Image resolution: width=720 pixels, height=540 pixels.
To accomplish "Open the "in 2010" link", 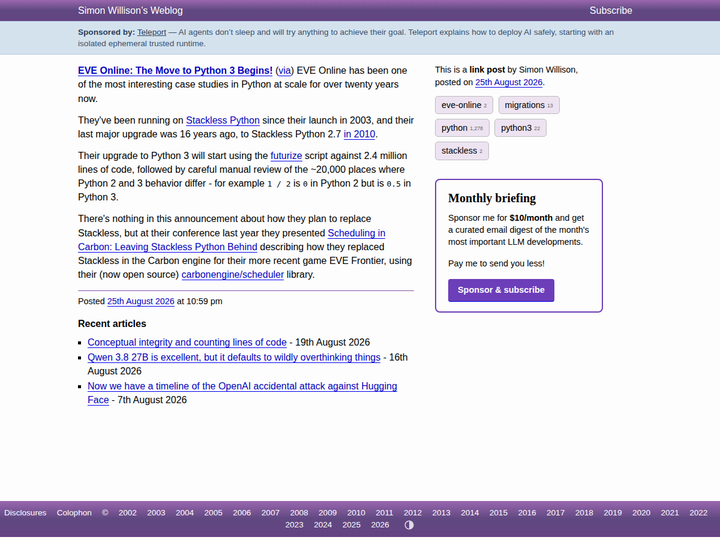I will [x=359, y=134].
